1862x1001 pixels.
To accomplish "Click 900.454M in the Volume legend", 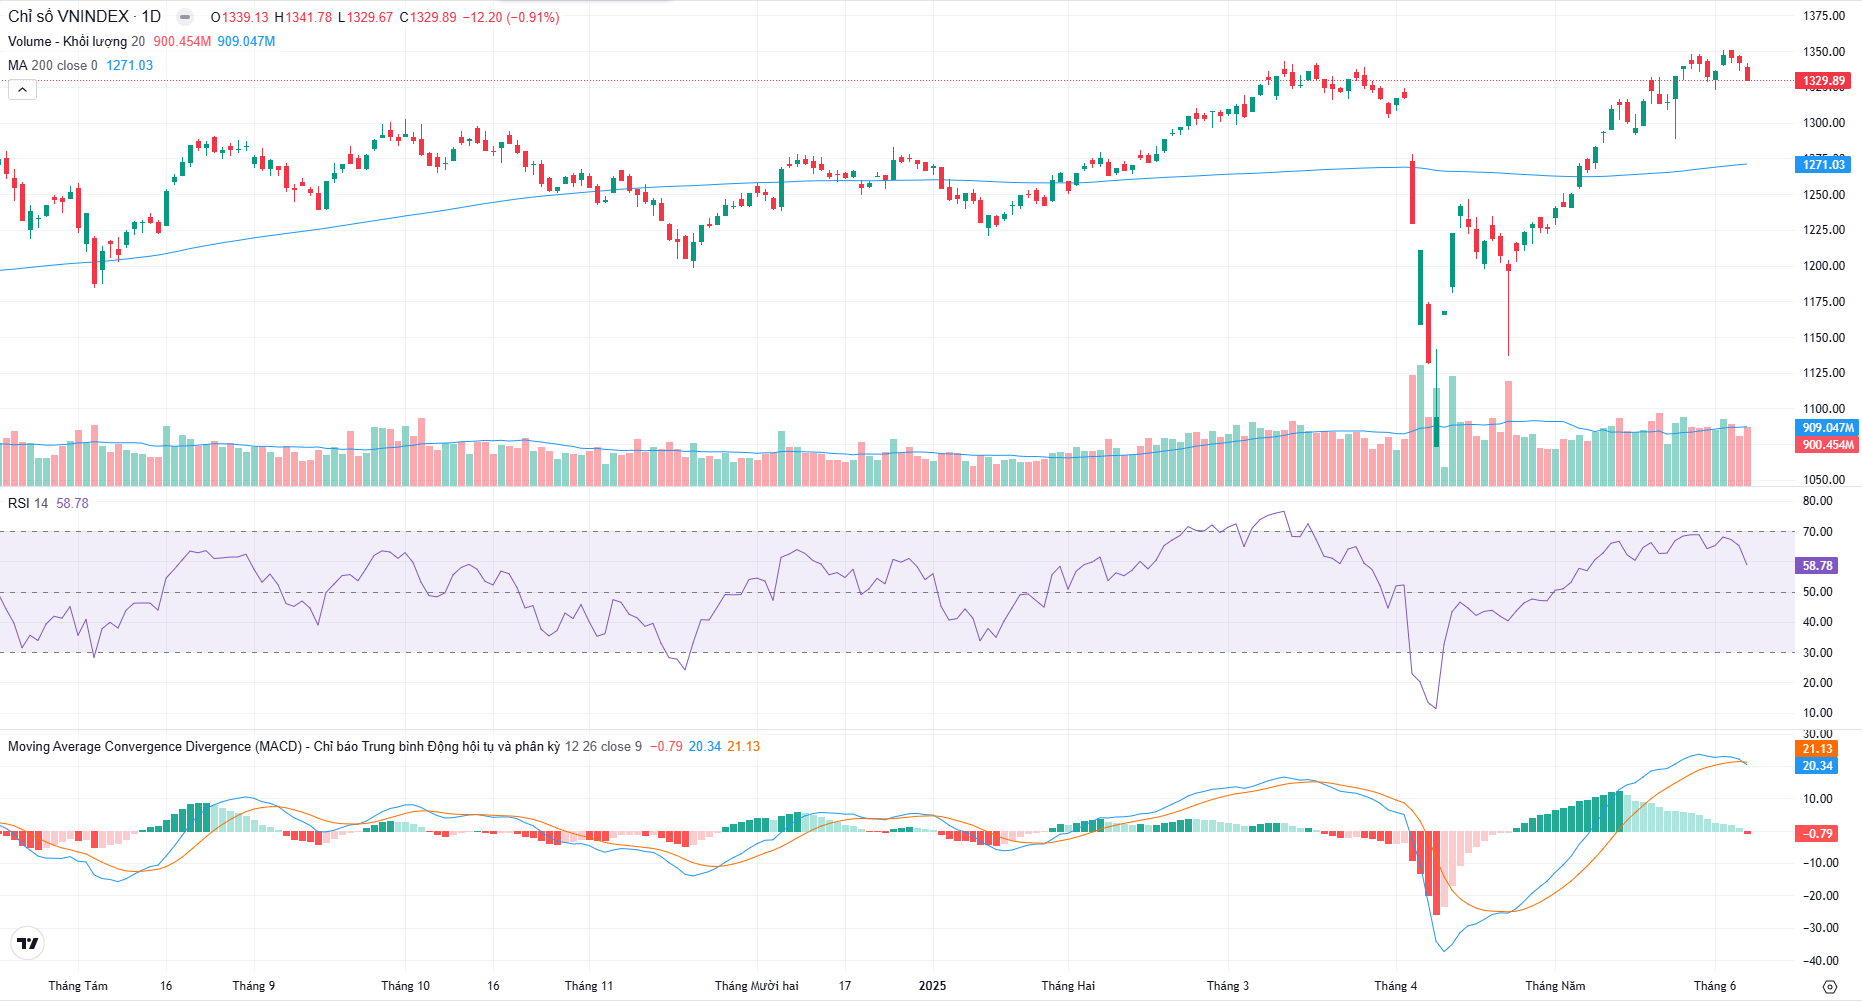I will [182, 41].
